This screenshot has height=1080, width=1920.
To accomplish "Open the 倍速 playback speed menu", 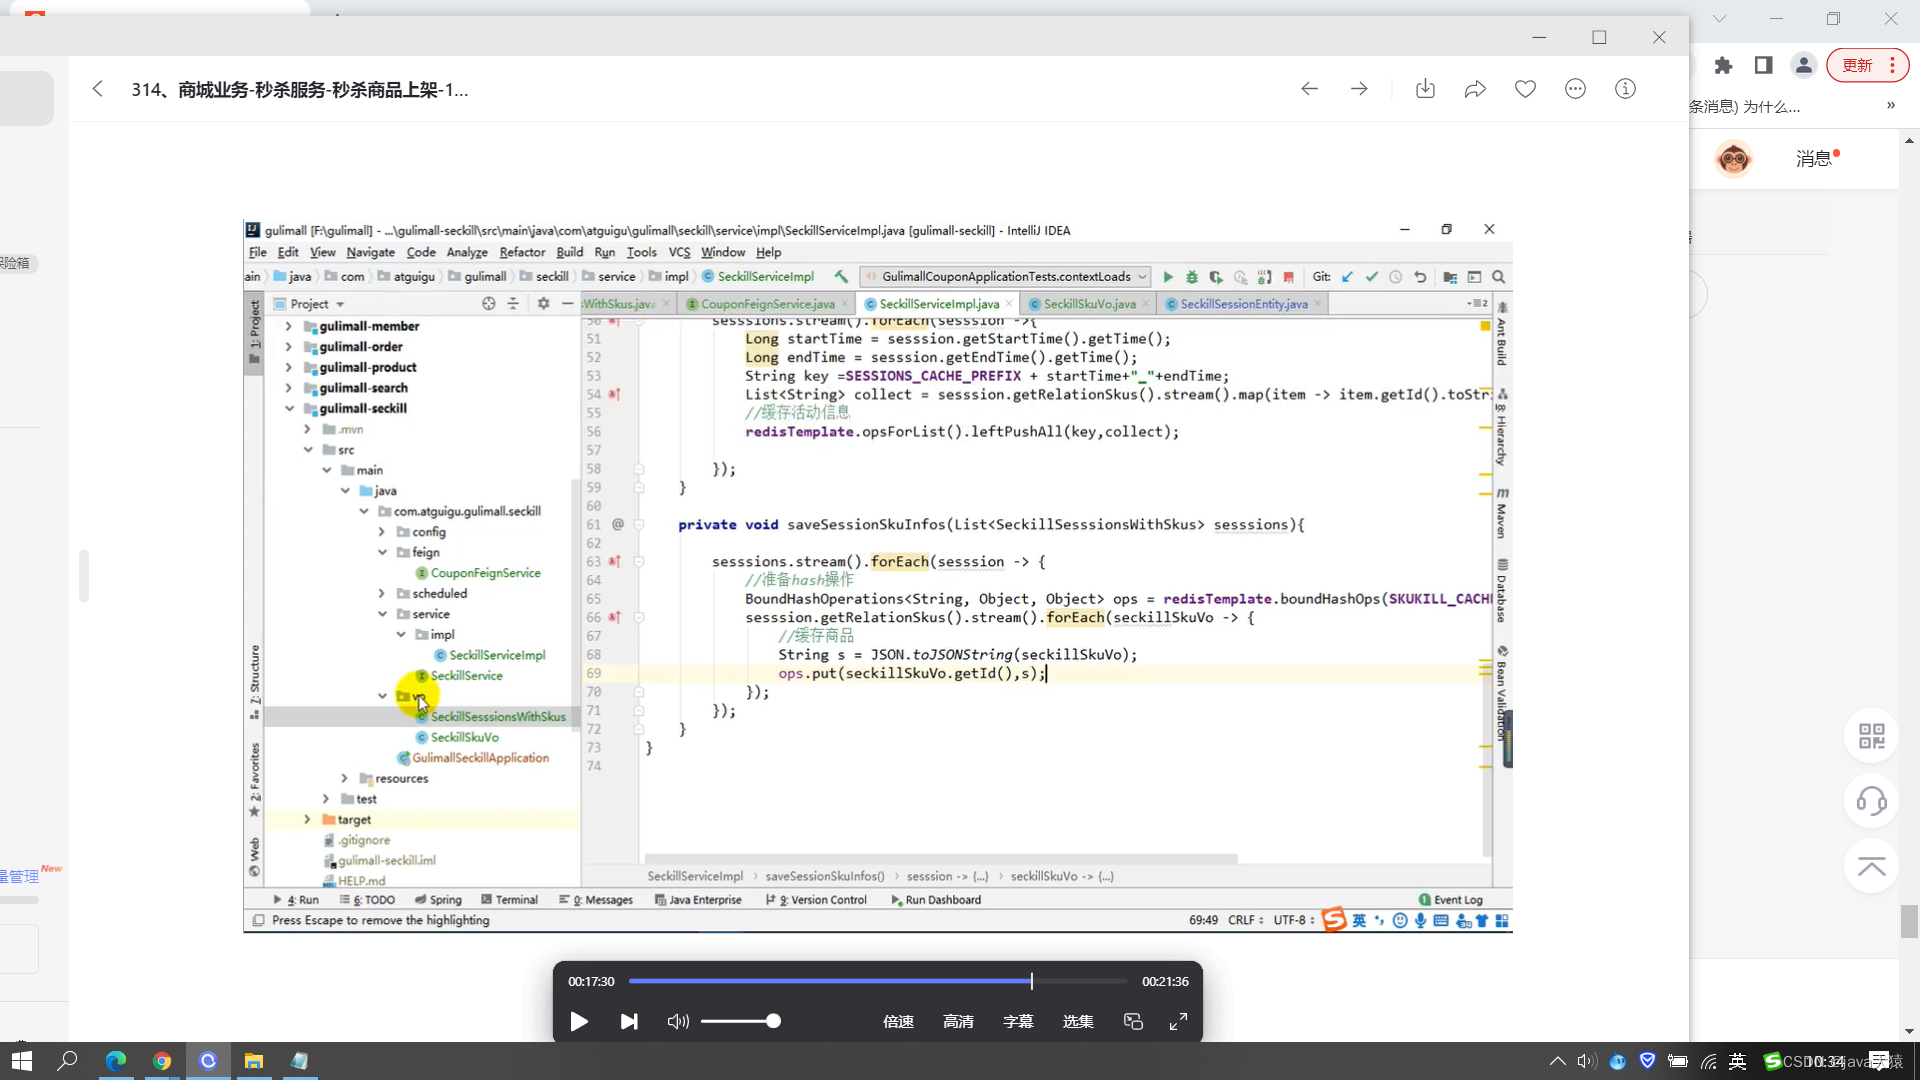I will 898,1021.
